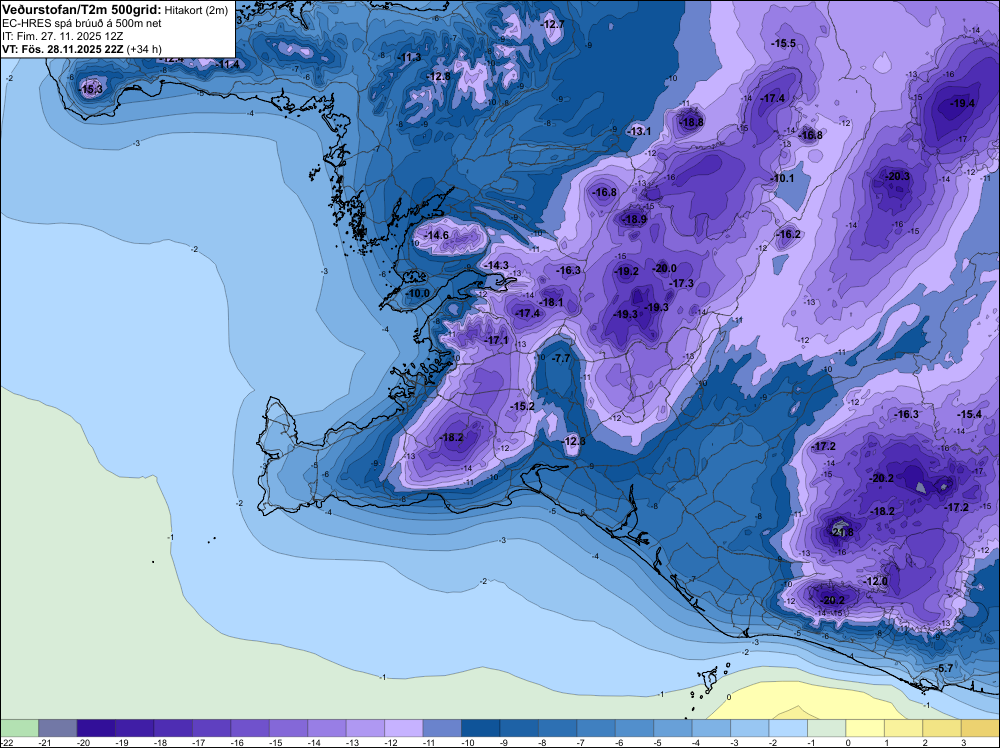Click the -18.9 temperature value
Screen dimensions: 1000x748
click(x=635, y=219)
